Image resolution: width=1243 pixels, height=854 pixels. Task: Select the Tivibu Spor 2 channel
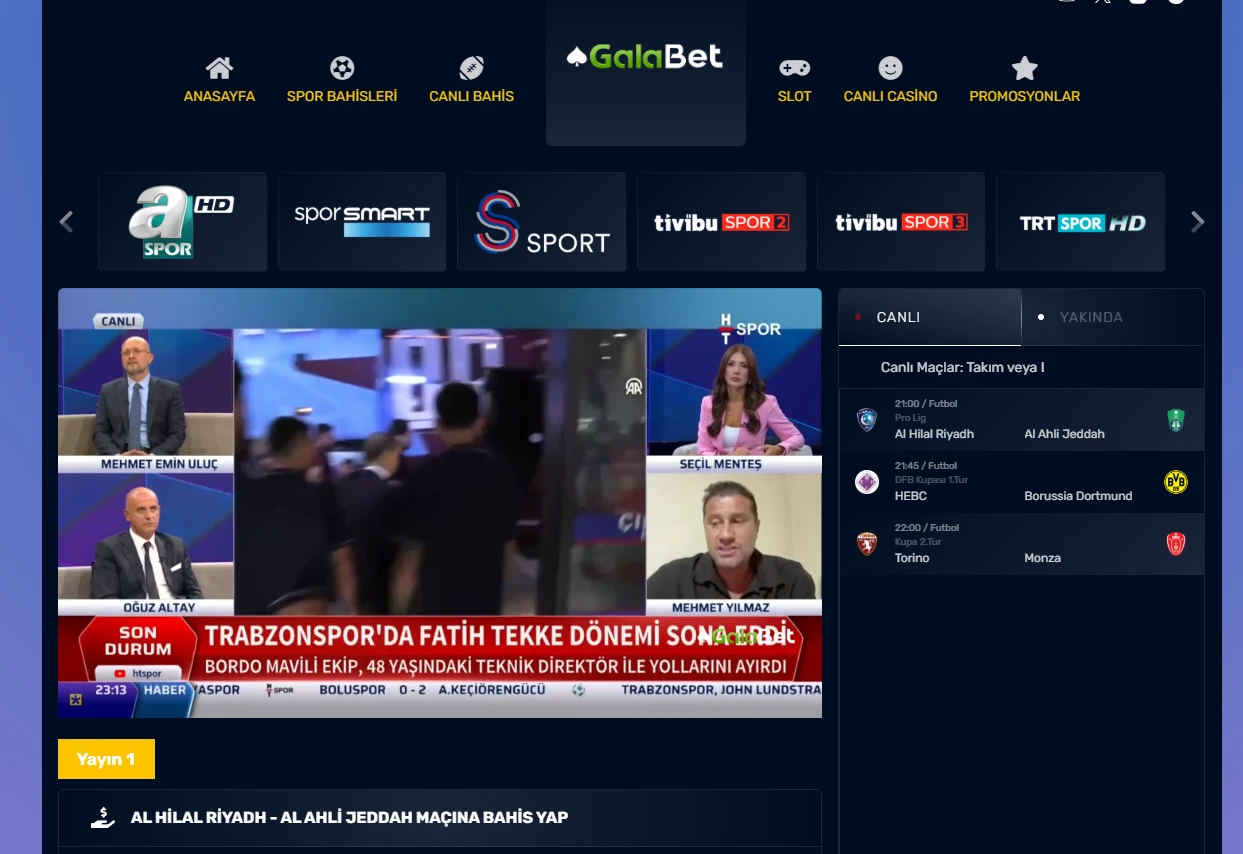click(x=721, y=222)
